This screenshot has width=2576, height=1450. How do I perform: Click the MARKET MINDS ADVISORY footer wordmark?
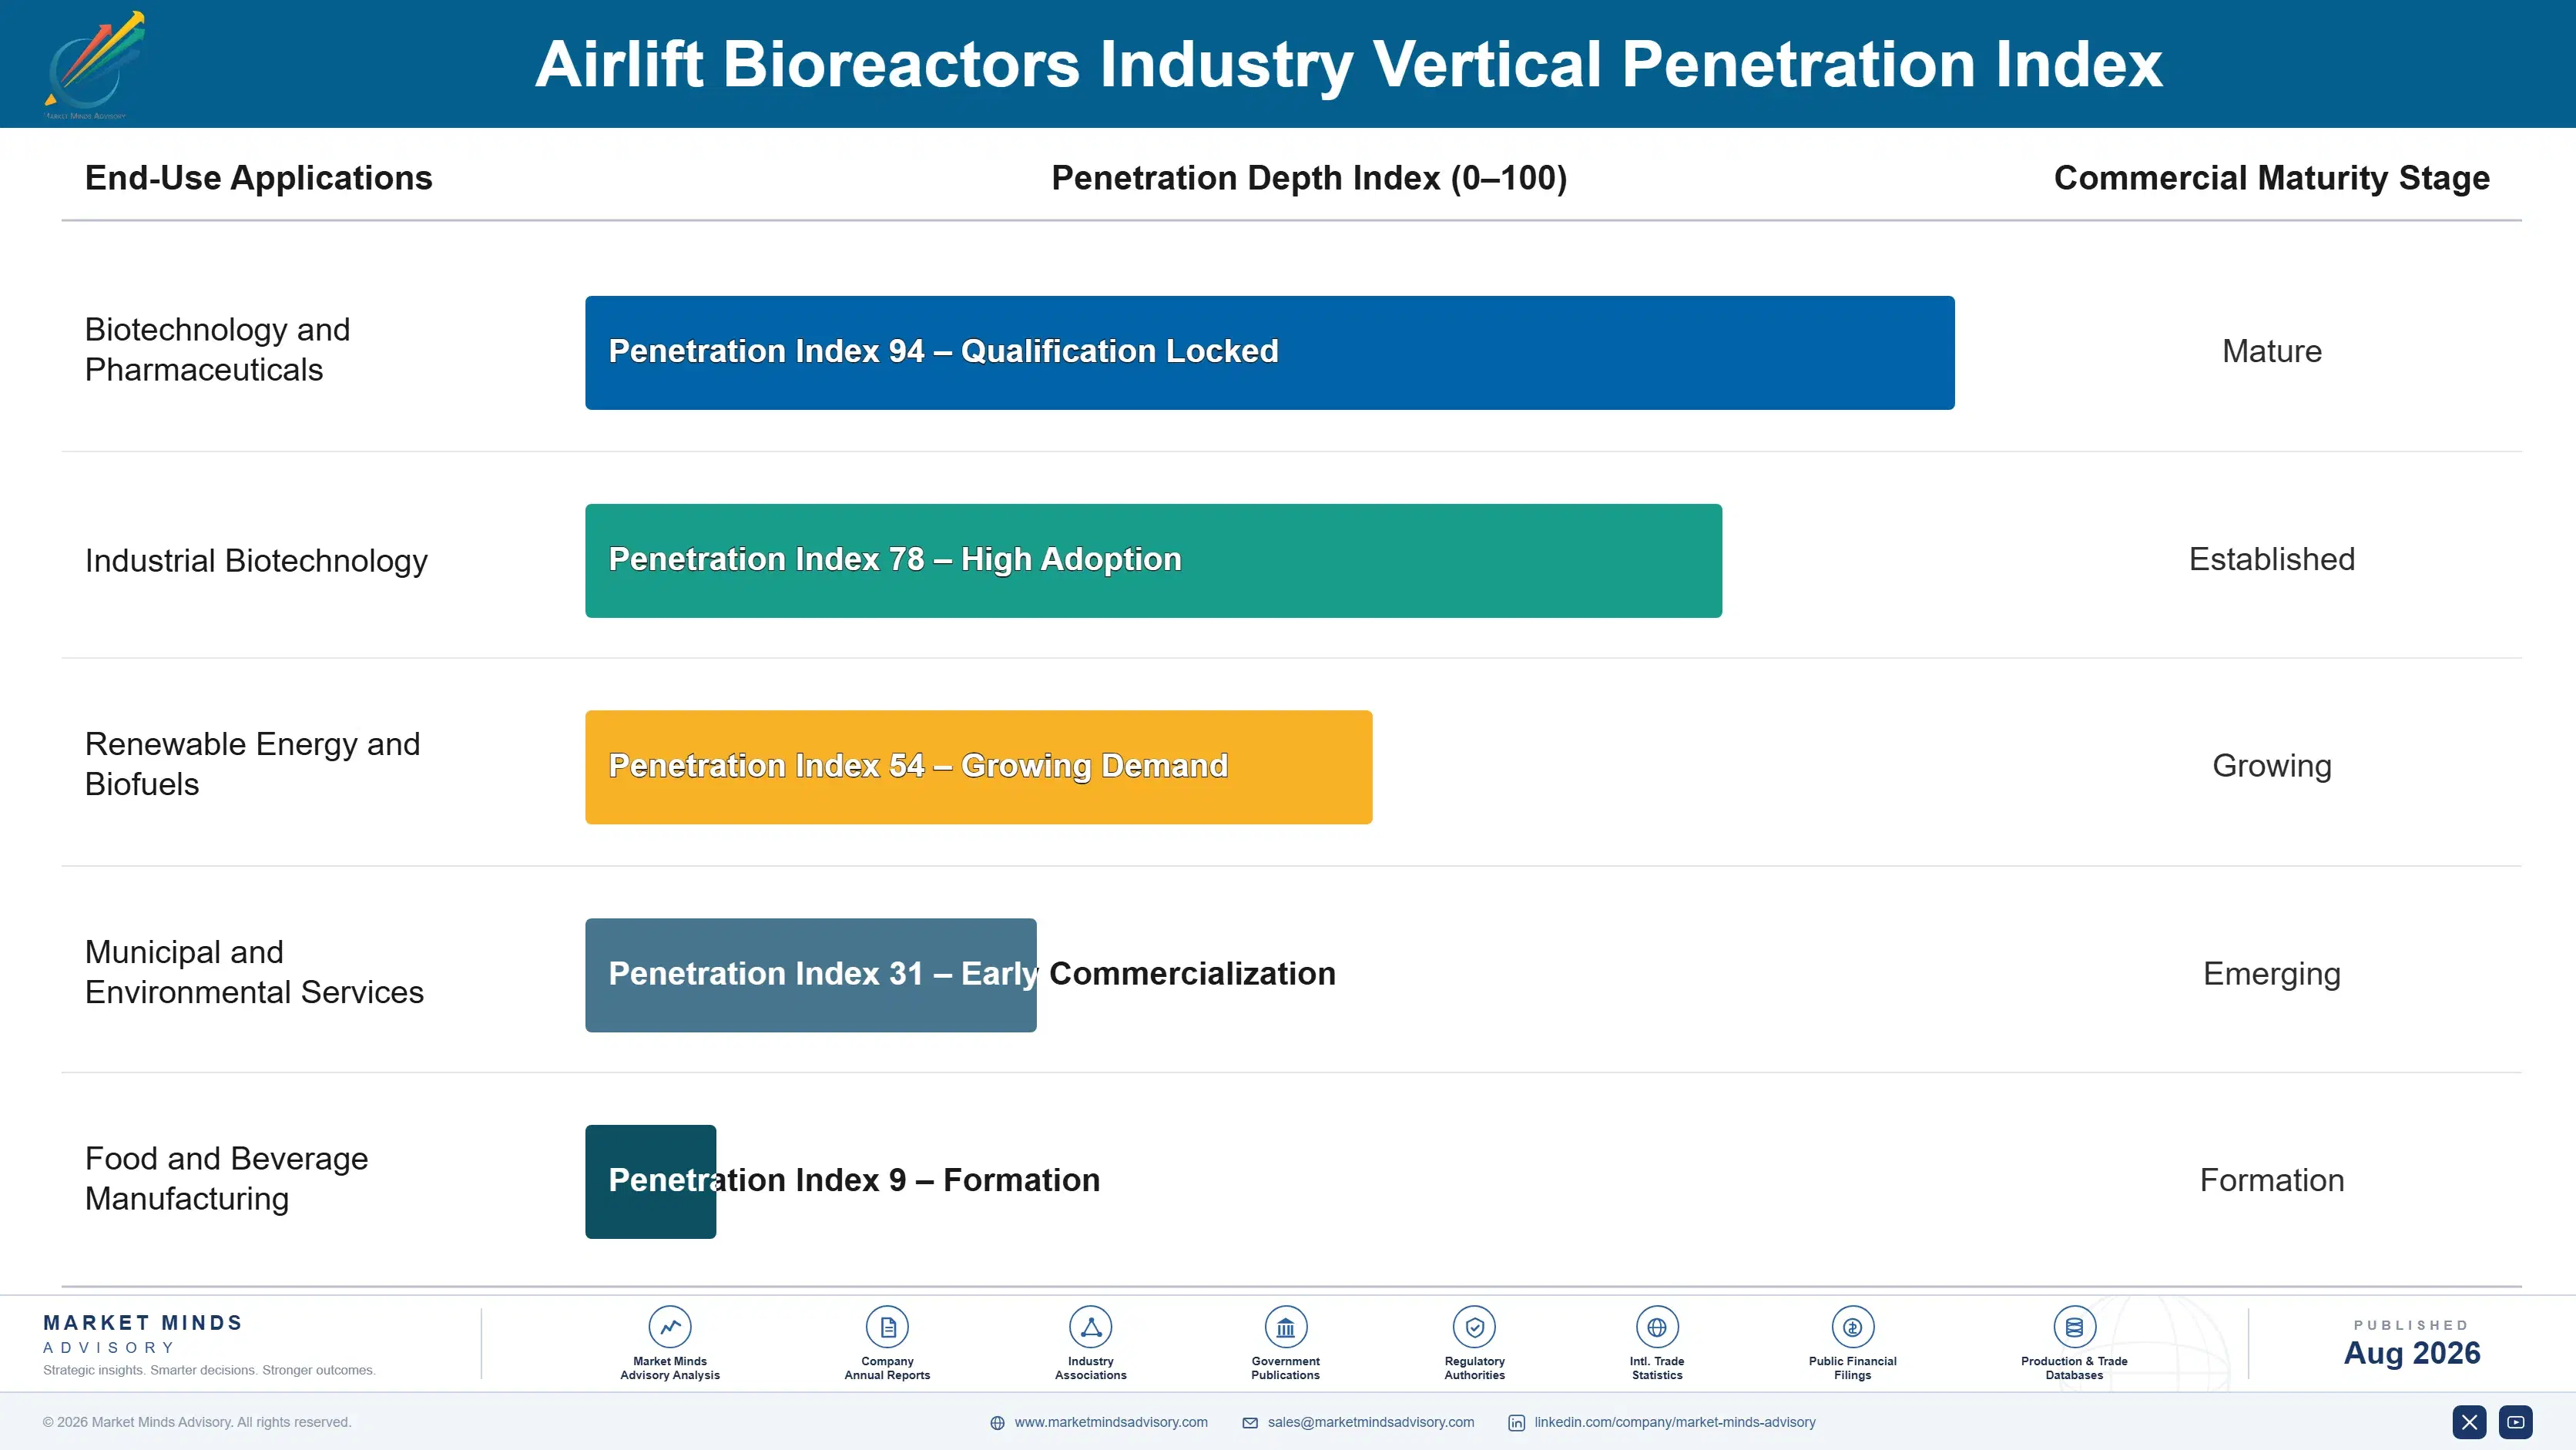[x=143, y=1334]
